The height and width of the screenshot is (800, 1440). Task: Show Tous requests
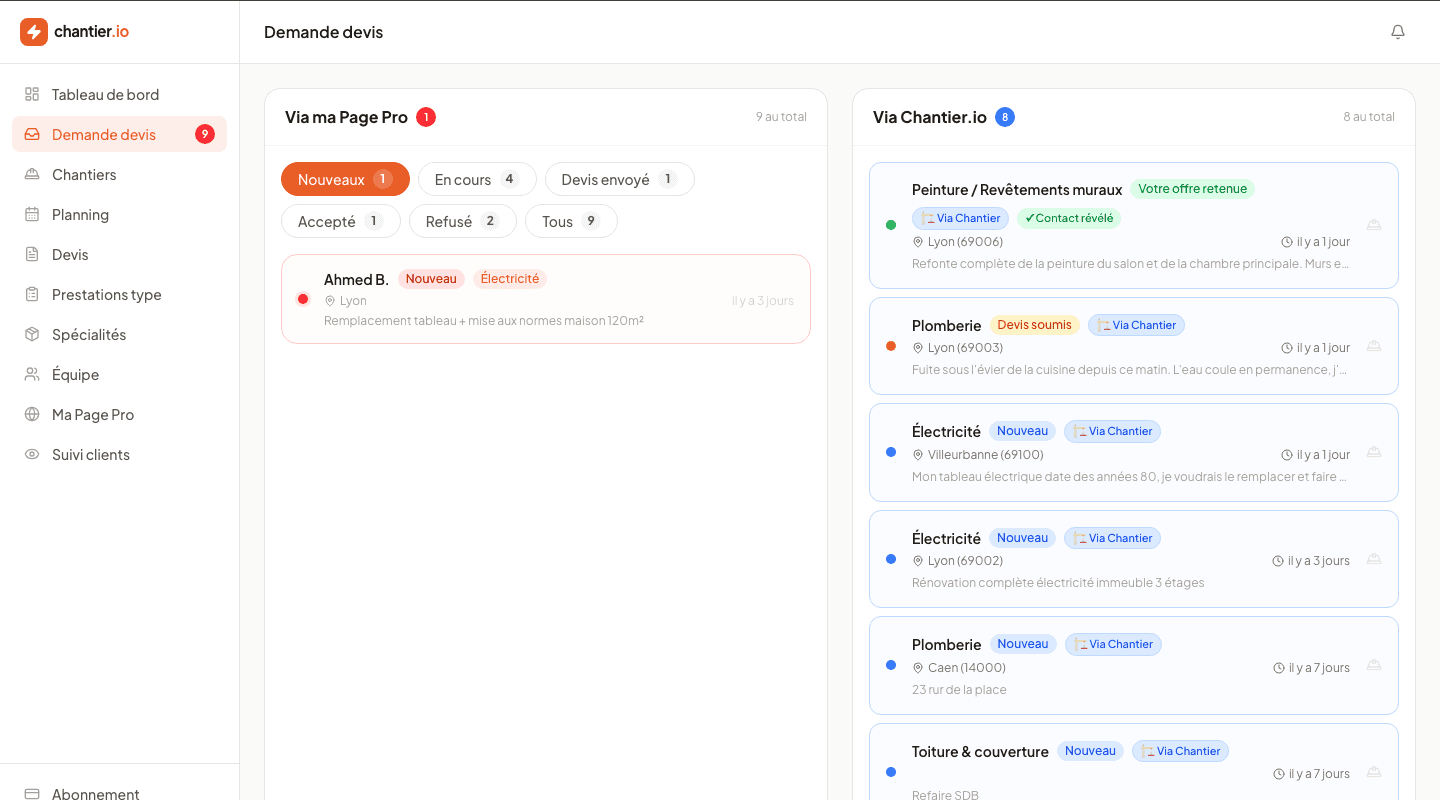(x=571, y=221)
